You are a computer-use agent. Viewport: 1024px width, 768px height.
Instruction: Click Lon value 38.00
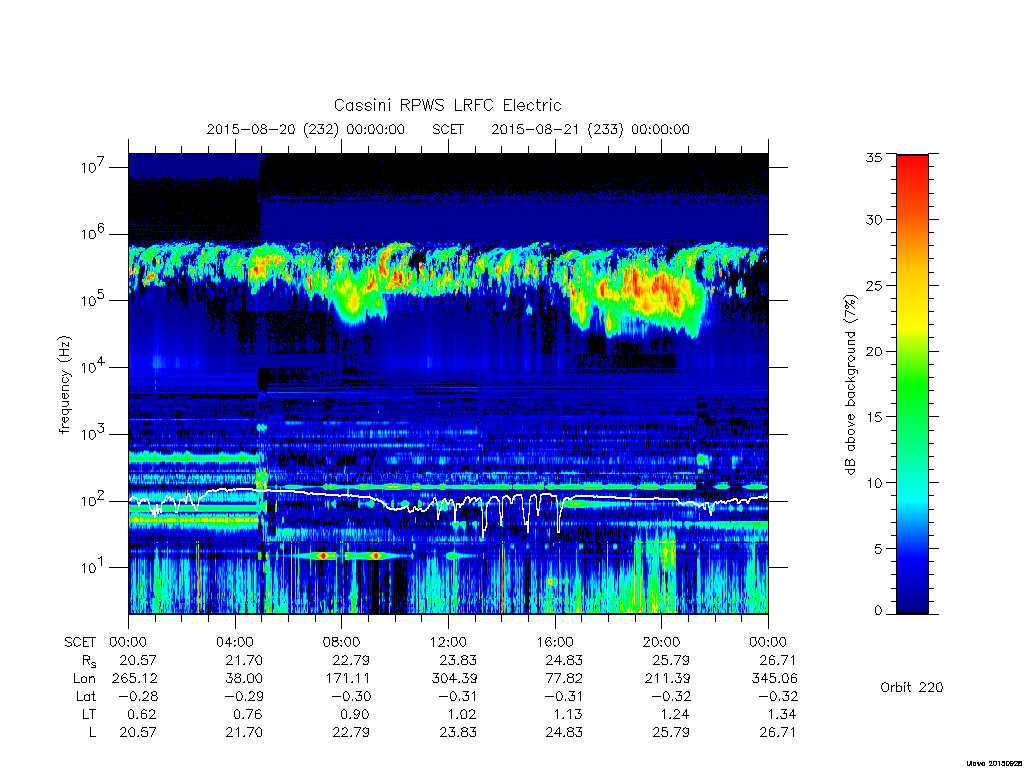coord(244,679)
